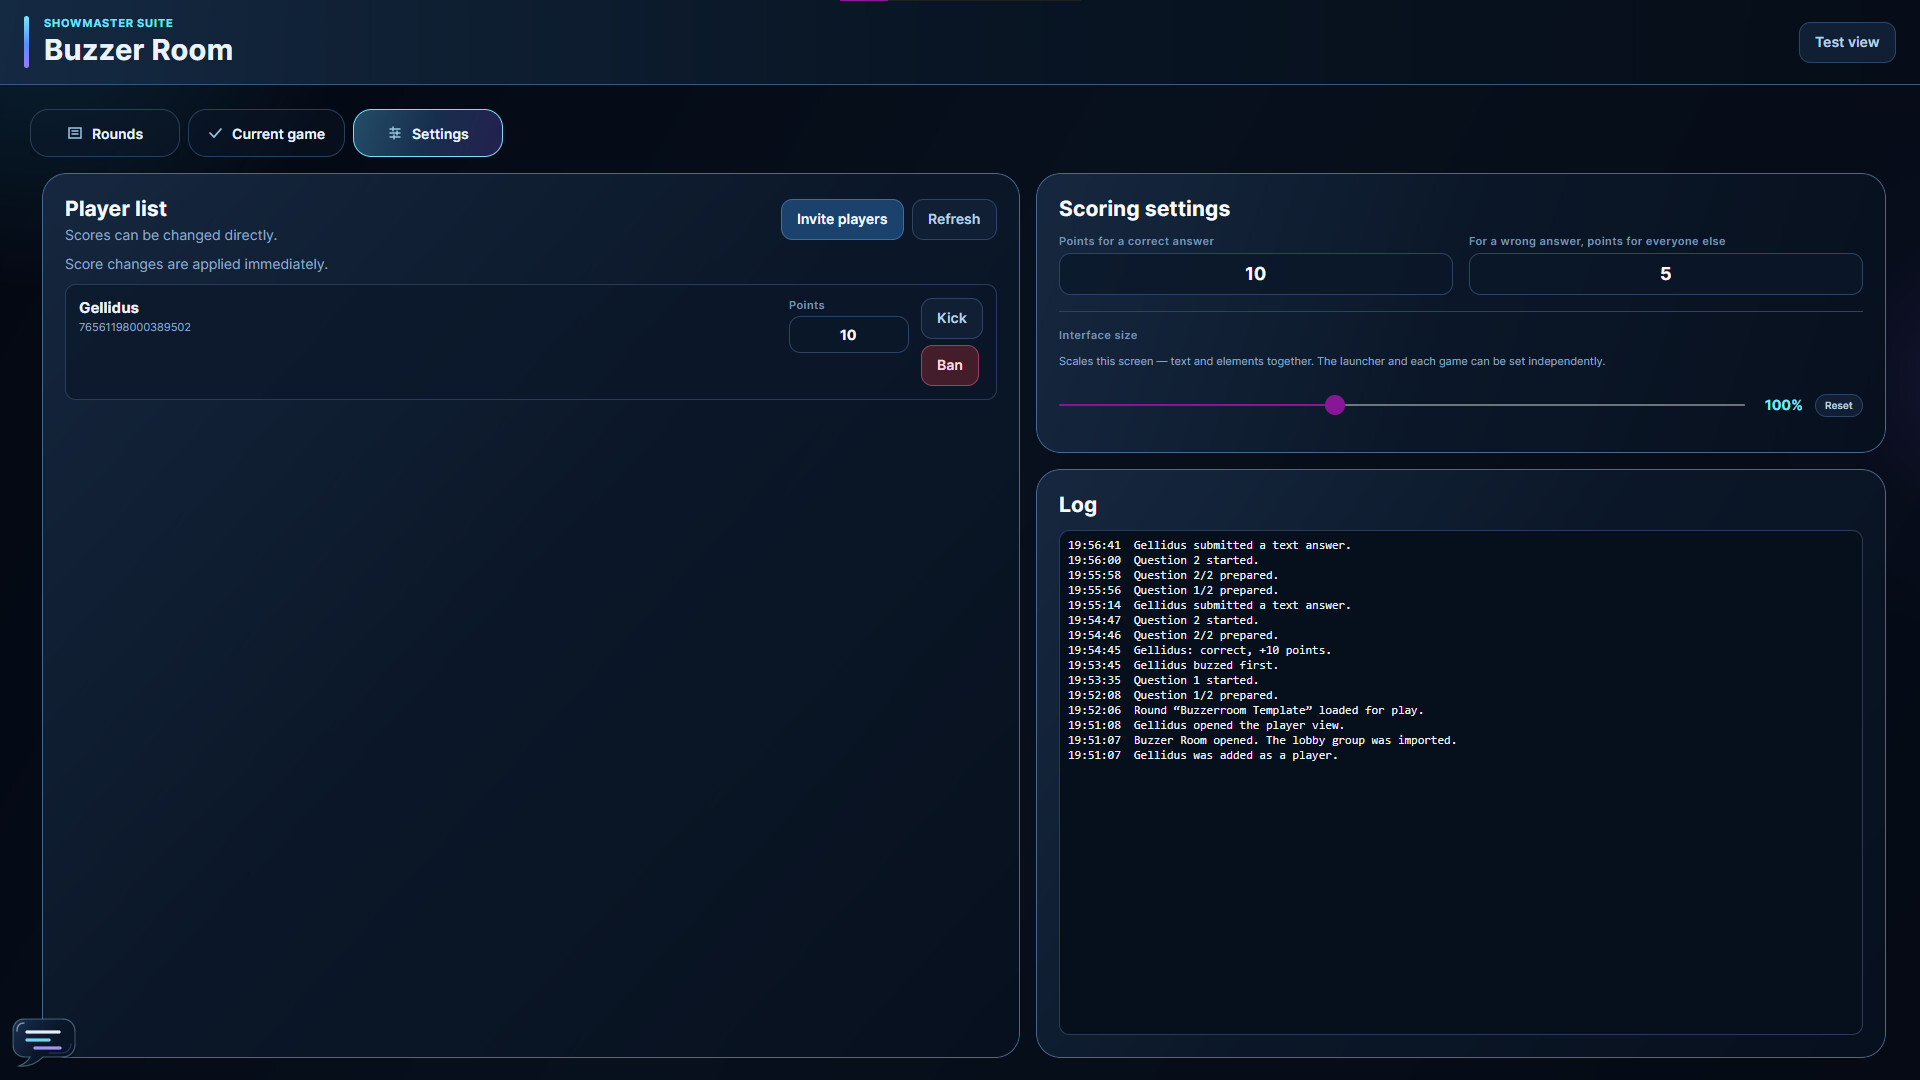
Task: Click the Interface size label
Action: pos(1098,335)
